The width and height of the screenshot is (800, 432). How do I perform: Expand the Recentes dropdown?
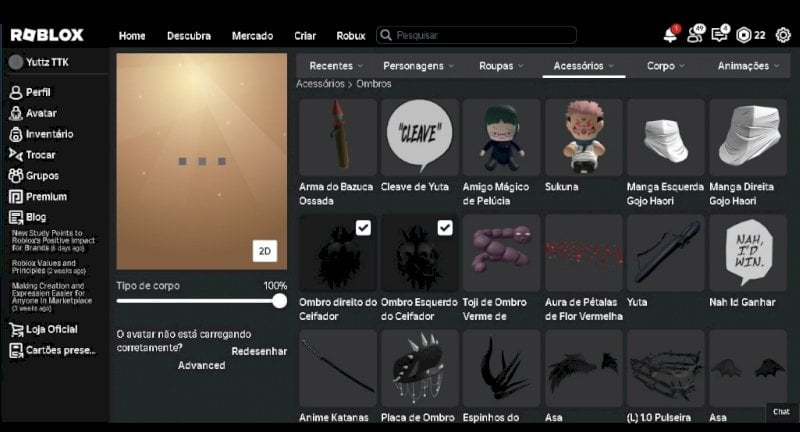click(x=336, y=66)
